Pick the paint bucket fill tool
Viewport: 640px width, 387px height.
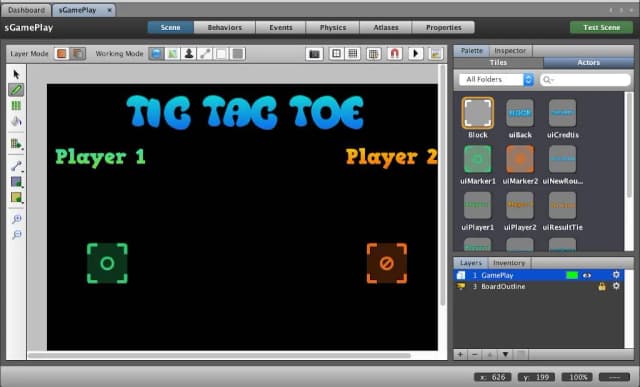(16, 121)
